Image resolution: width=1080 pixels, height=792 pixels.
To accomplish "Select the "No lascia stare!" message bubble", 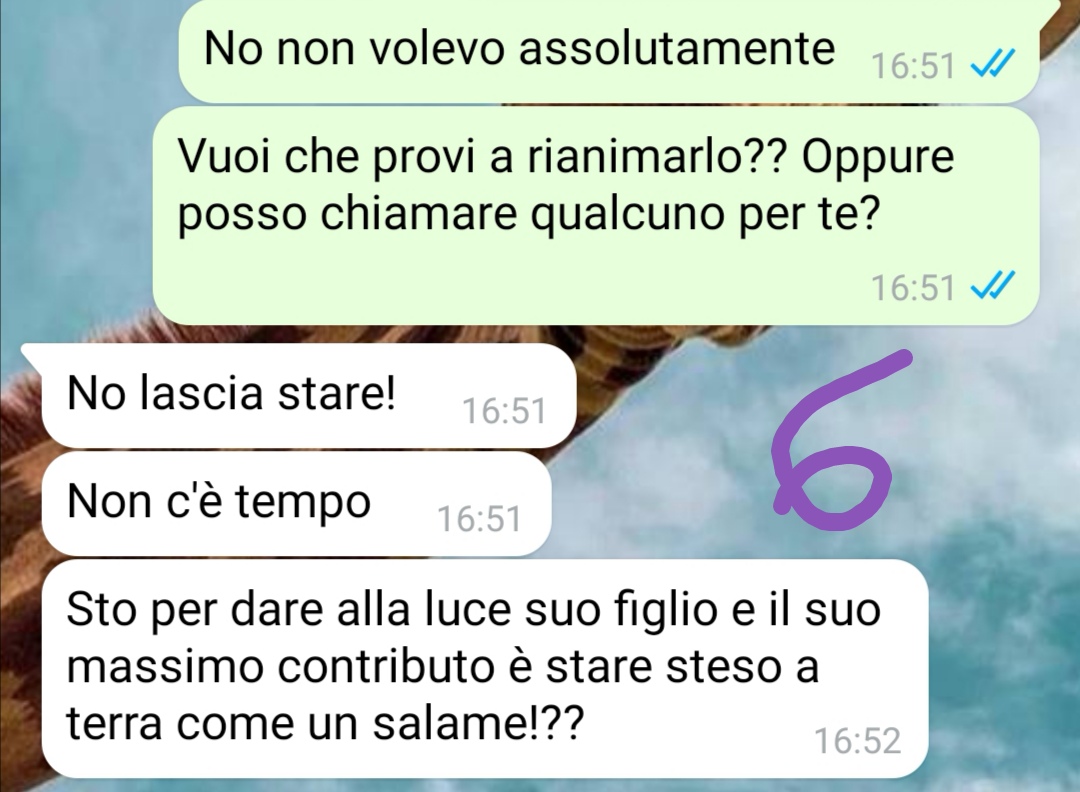I will [309, 396].
